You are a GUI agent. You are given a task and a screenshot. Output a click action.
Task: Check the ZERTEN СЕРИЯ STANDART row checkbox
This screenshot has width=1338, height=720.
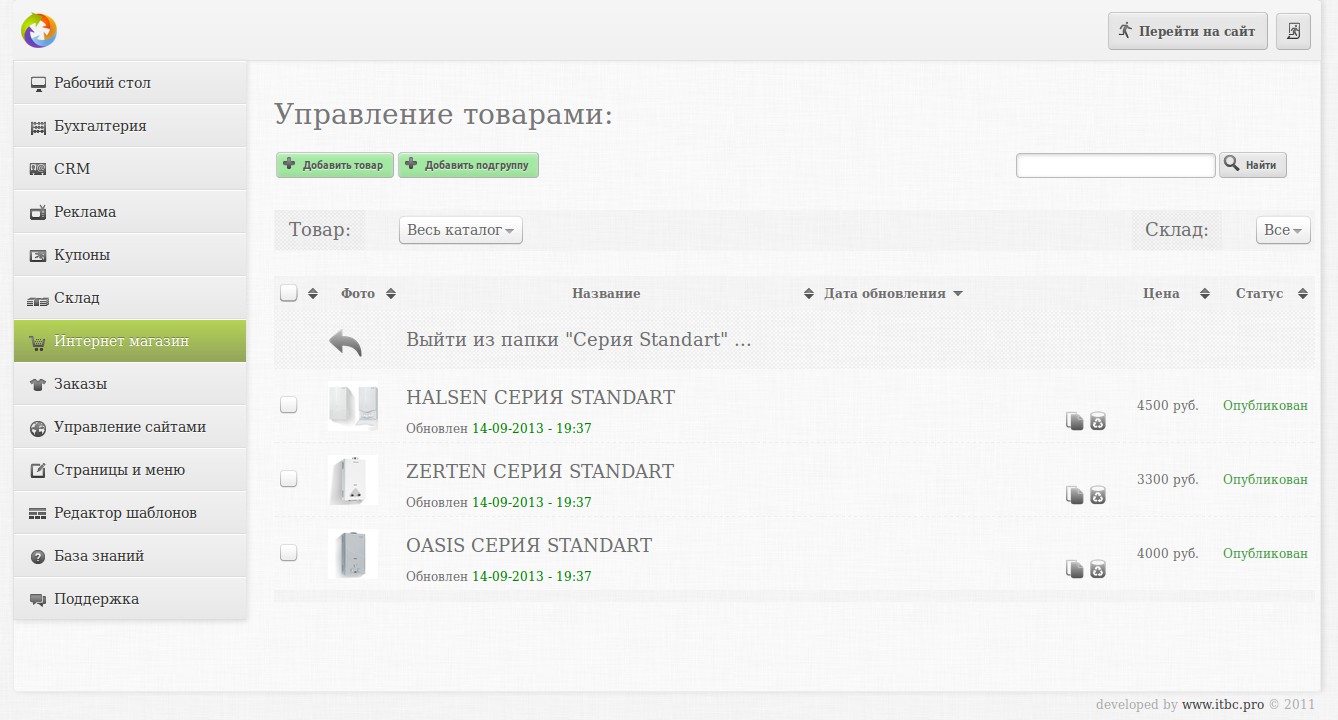[289, 479]
